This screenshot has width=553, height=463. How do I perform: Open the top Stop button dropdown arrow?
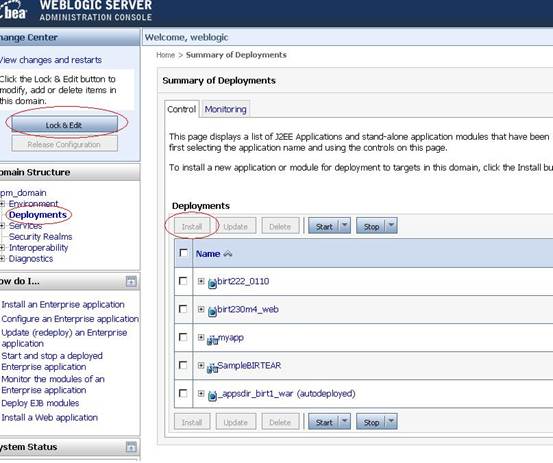[x=391, y=226]
